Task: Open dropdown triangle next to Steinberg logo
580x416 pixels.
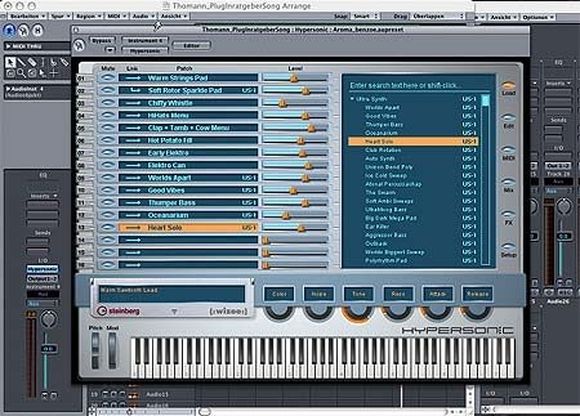Action: (174, 312)
